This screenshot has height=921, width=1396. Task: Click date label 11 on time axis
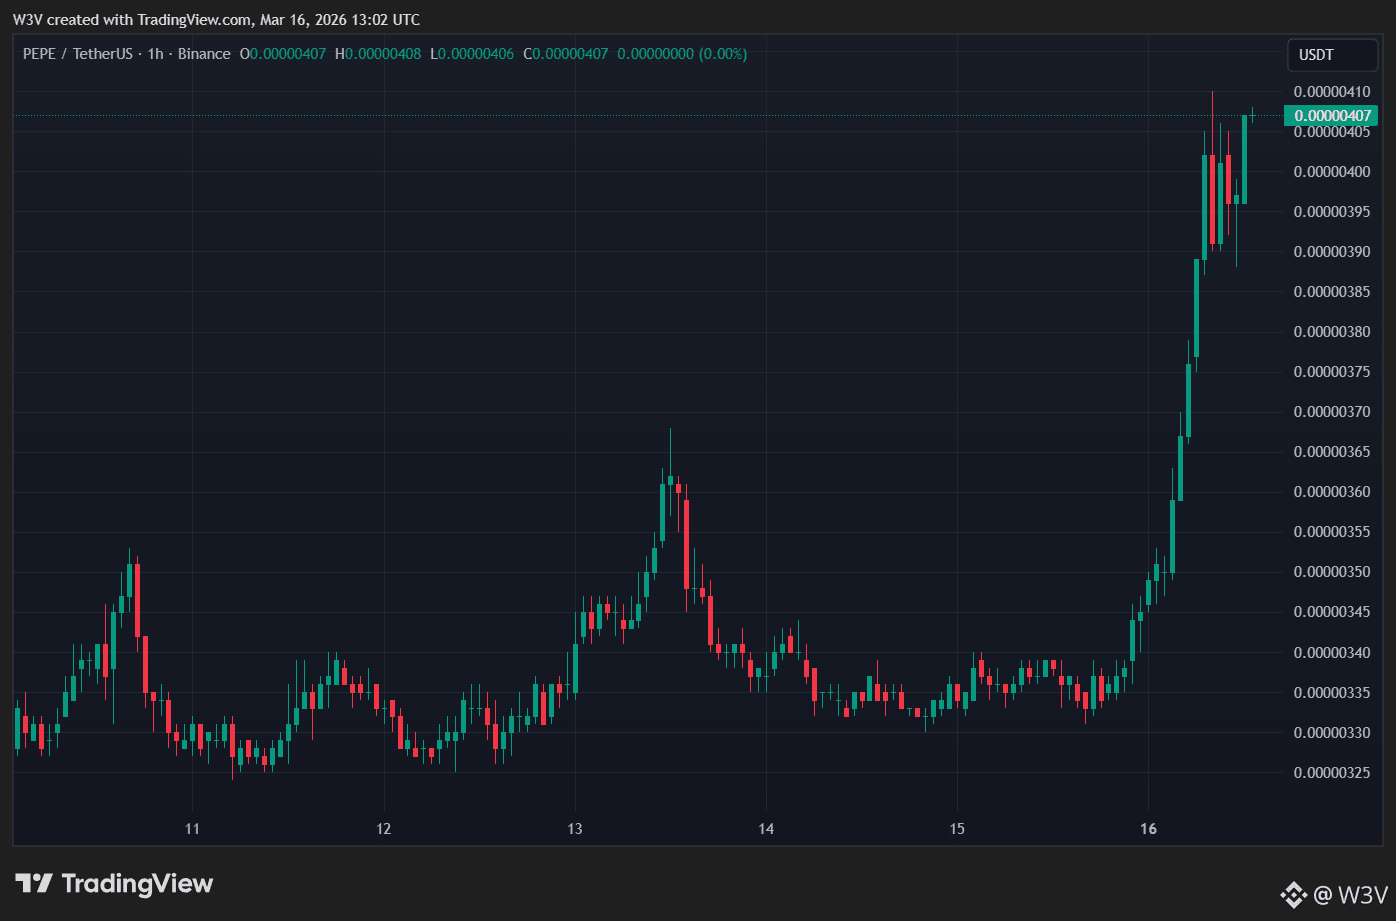pyautogui.click(x=192, y=829)
